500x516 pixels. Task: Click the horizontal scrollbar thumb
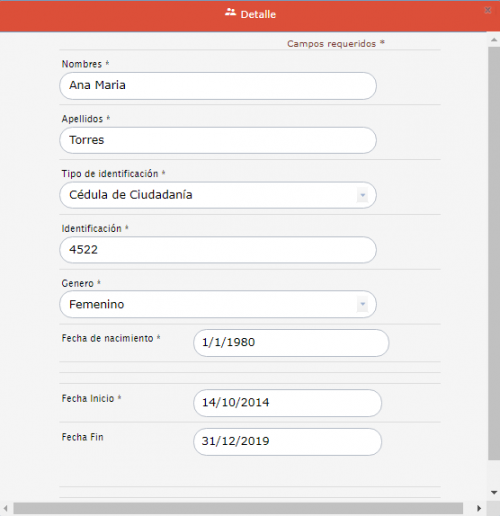pos(238,508)
